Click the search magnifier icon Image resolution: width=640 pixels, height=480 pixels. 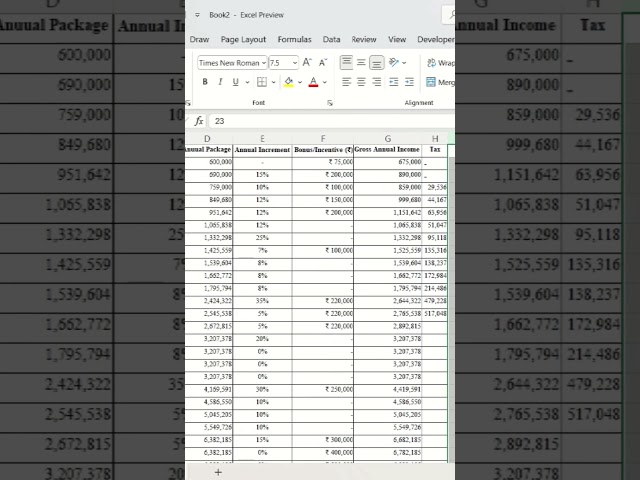point(451,15)
